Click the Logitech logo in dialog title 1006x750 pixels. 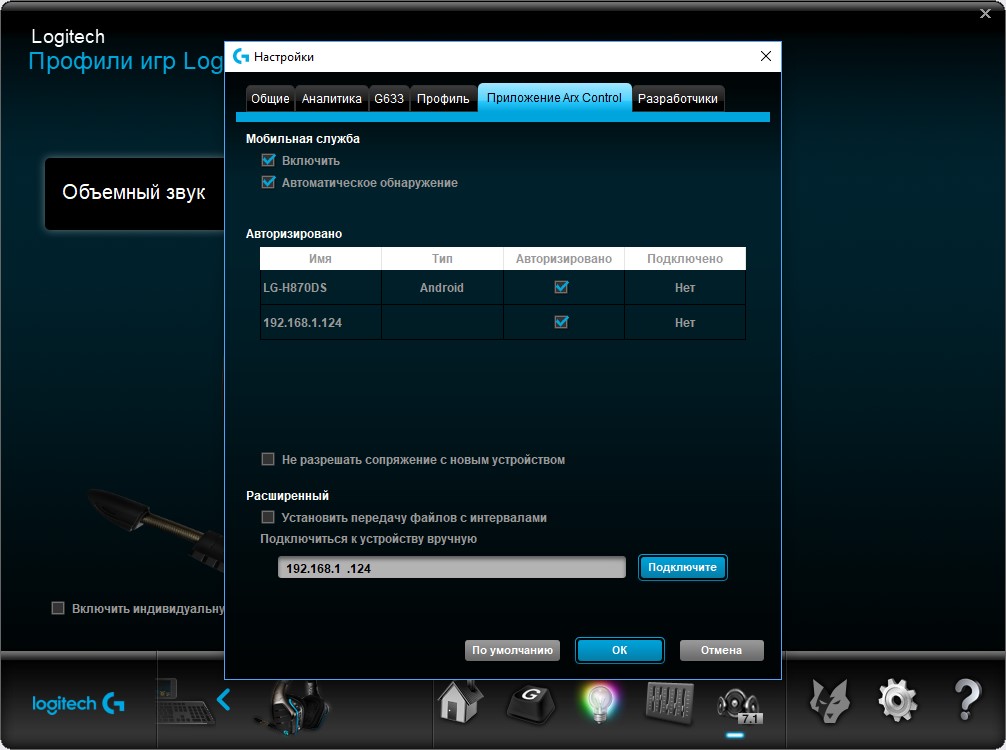pyautogui.click(x=241, y=56)
